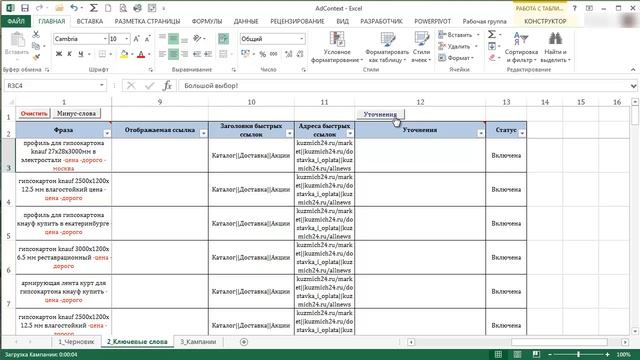This screenshot has width=640, height=360.
Task: Open filter dropdown on Отображаемая ссылка column
Action: (204, 133)
